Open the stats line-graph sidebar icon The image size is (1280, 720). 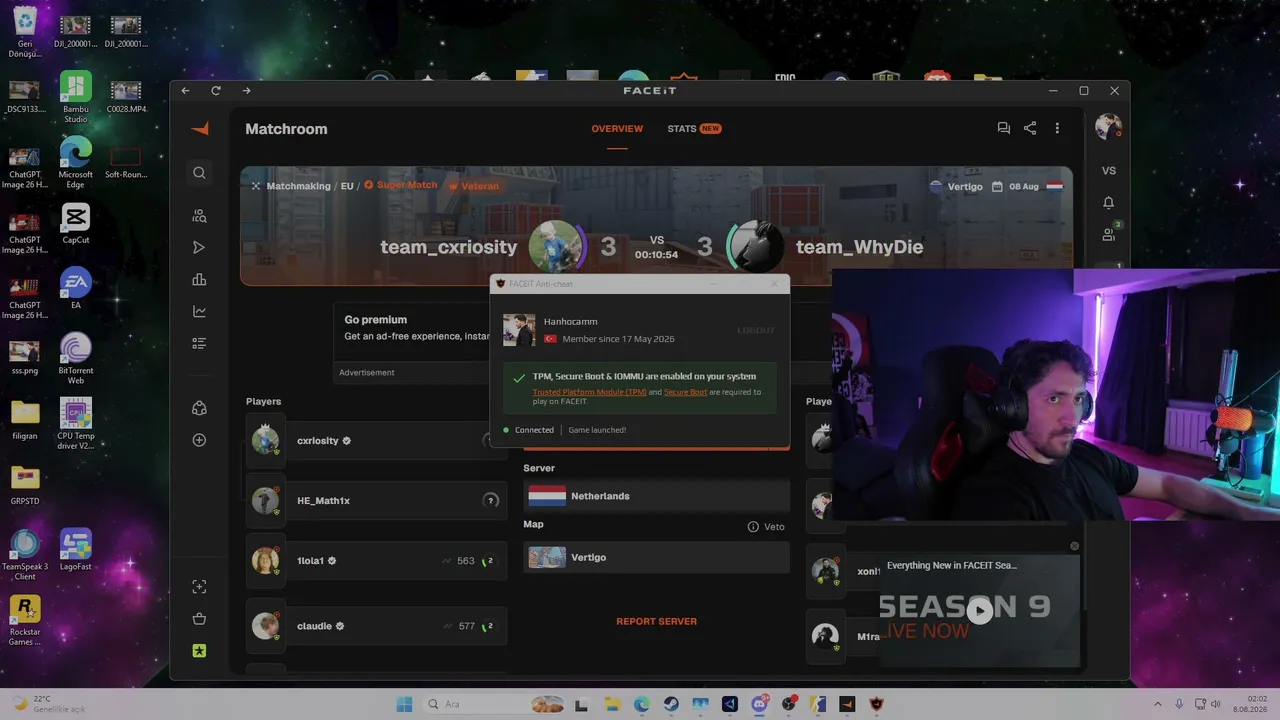tap(199, 312)
